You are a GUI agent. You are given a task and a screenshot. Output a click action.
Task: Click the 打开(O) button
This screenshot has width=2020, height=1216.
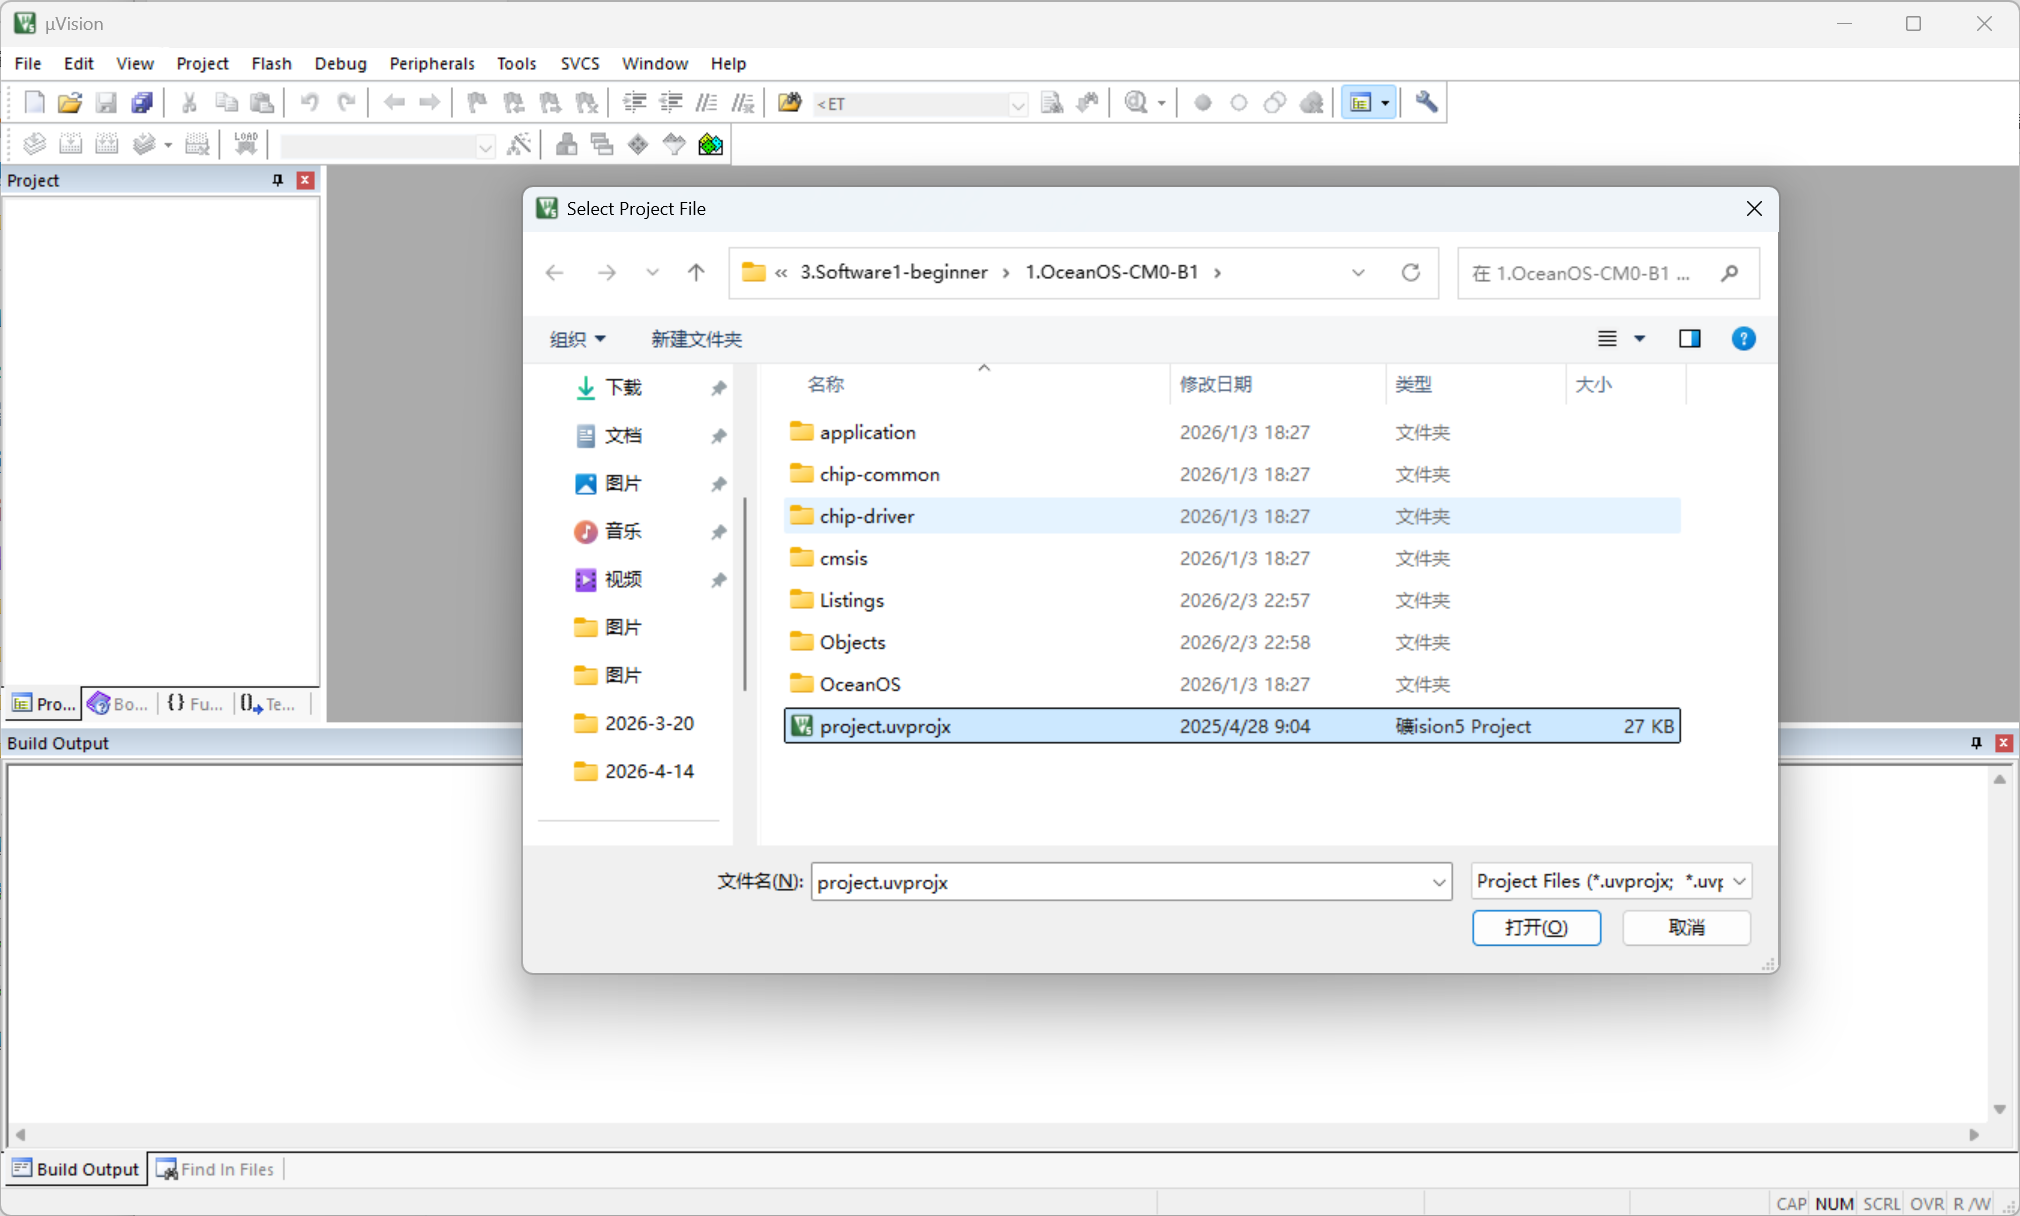[1536, 928]
